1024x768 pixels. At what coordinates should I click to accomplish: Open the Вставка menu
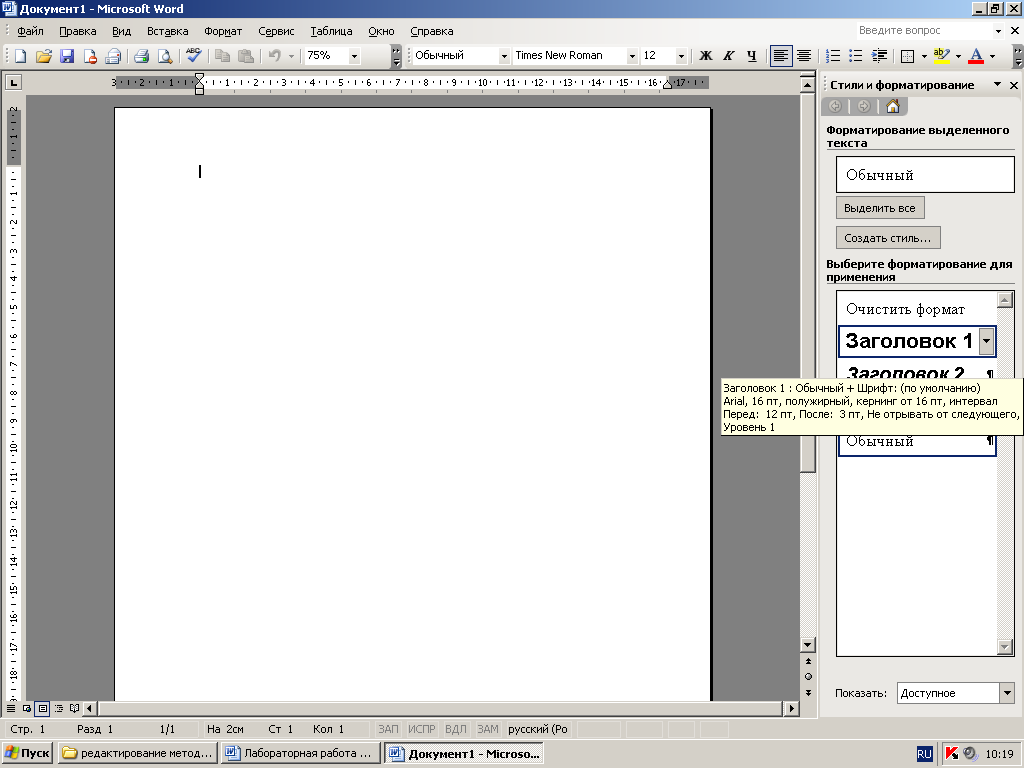pos(167,31)
